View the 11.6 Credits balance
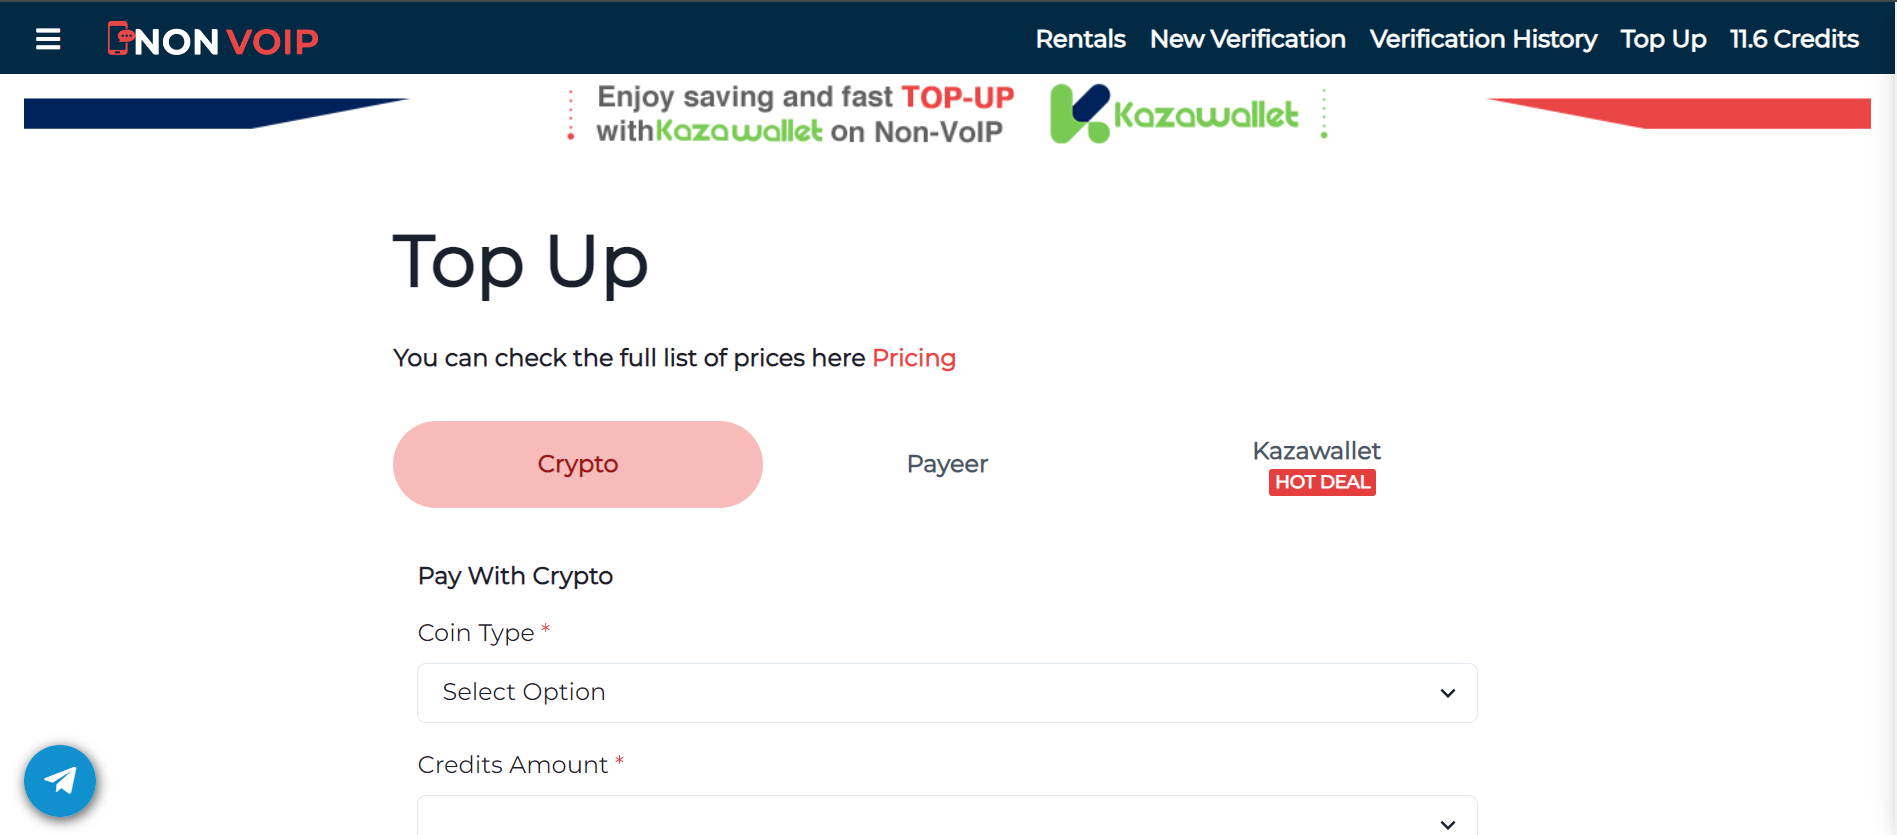The width and height of the screenshot is (1897, 835). [1794, 39]
